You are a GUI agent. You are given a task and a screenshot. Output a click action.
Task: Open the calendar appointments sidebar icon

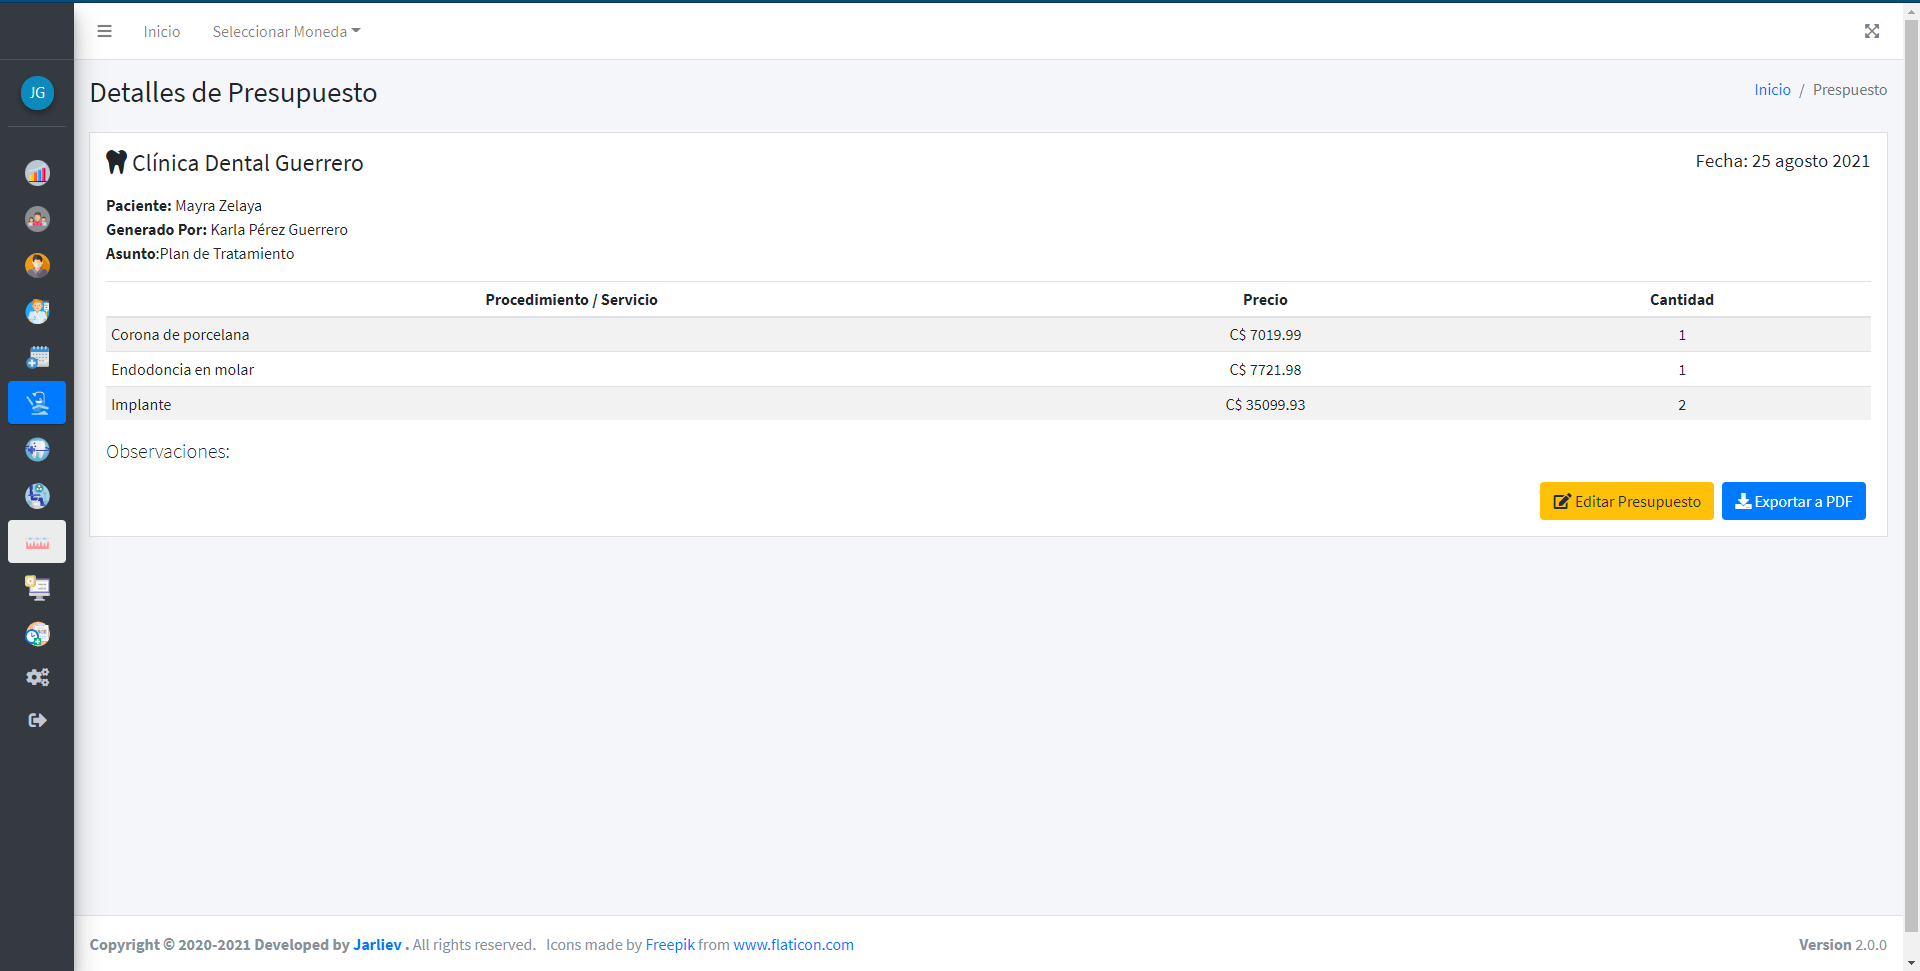click(x=37, y=357)
